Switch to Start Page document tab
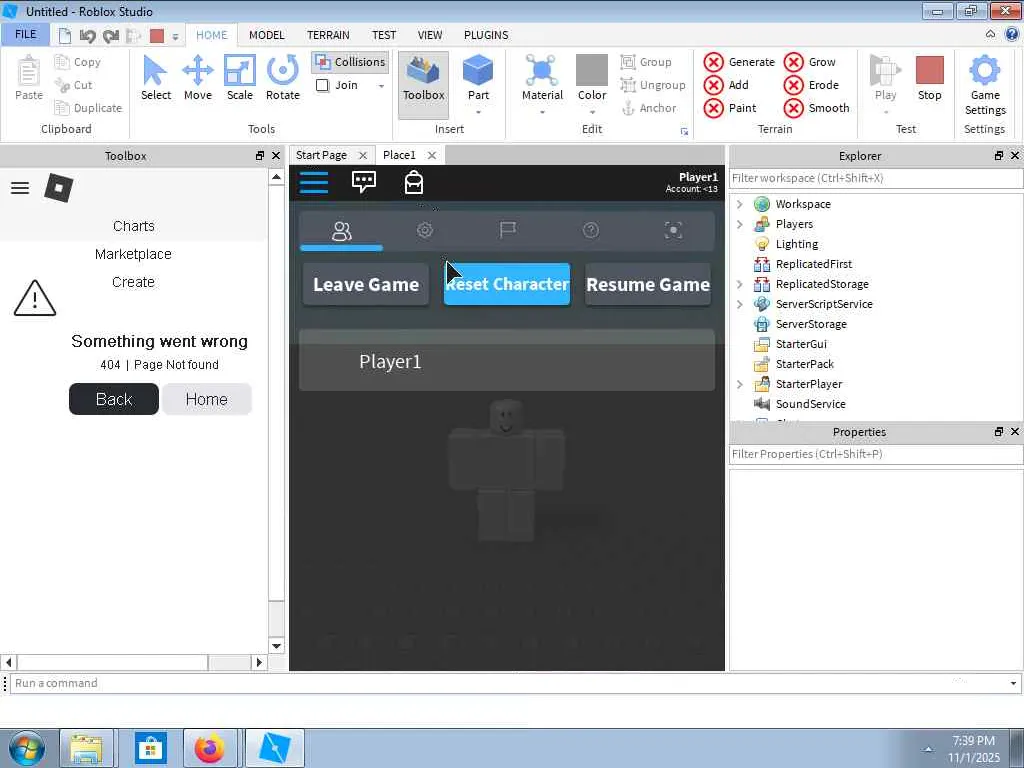Viewport: 1024px width, 768px height. click(321, 155)
